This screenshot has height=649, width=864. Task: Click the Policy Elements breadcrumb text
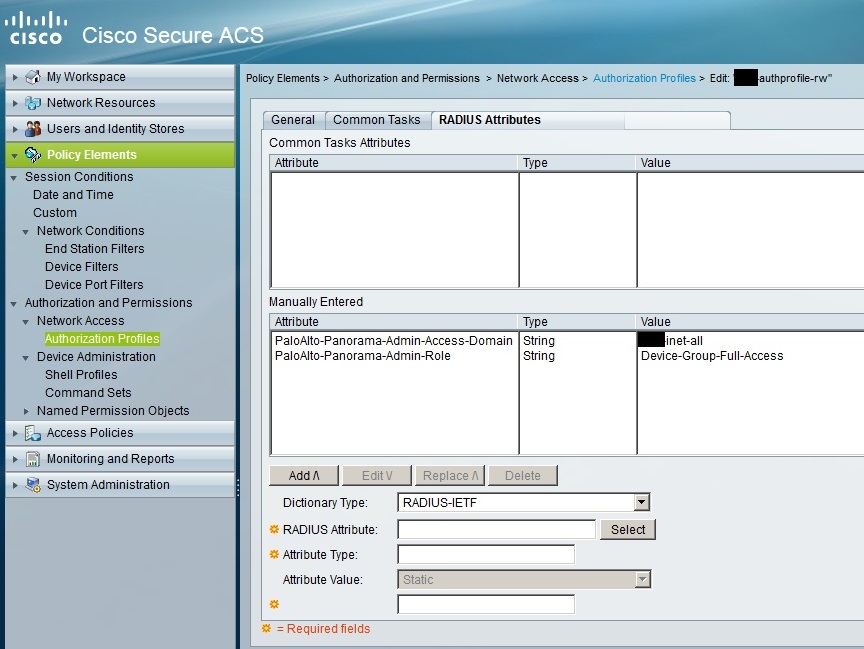point(283,78)
